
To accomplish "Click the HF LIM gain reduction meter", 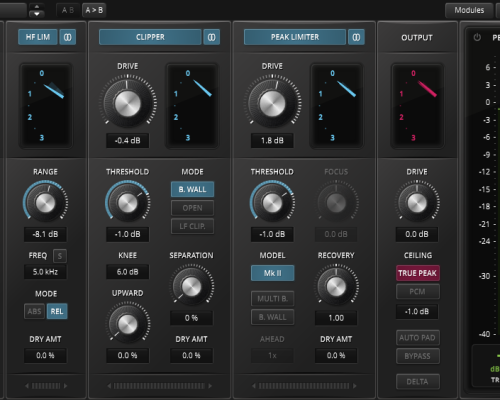I will 46,106.
